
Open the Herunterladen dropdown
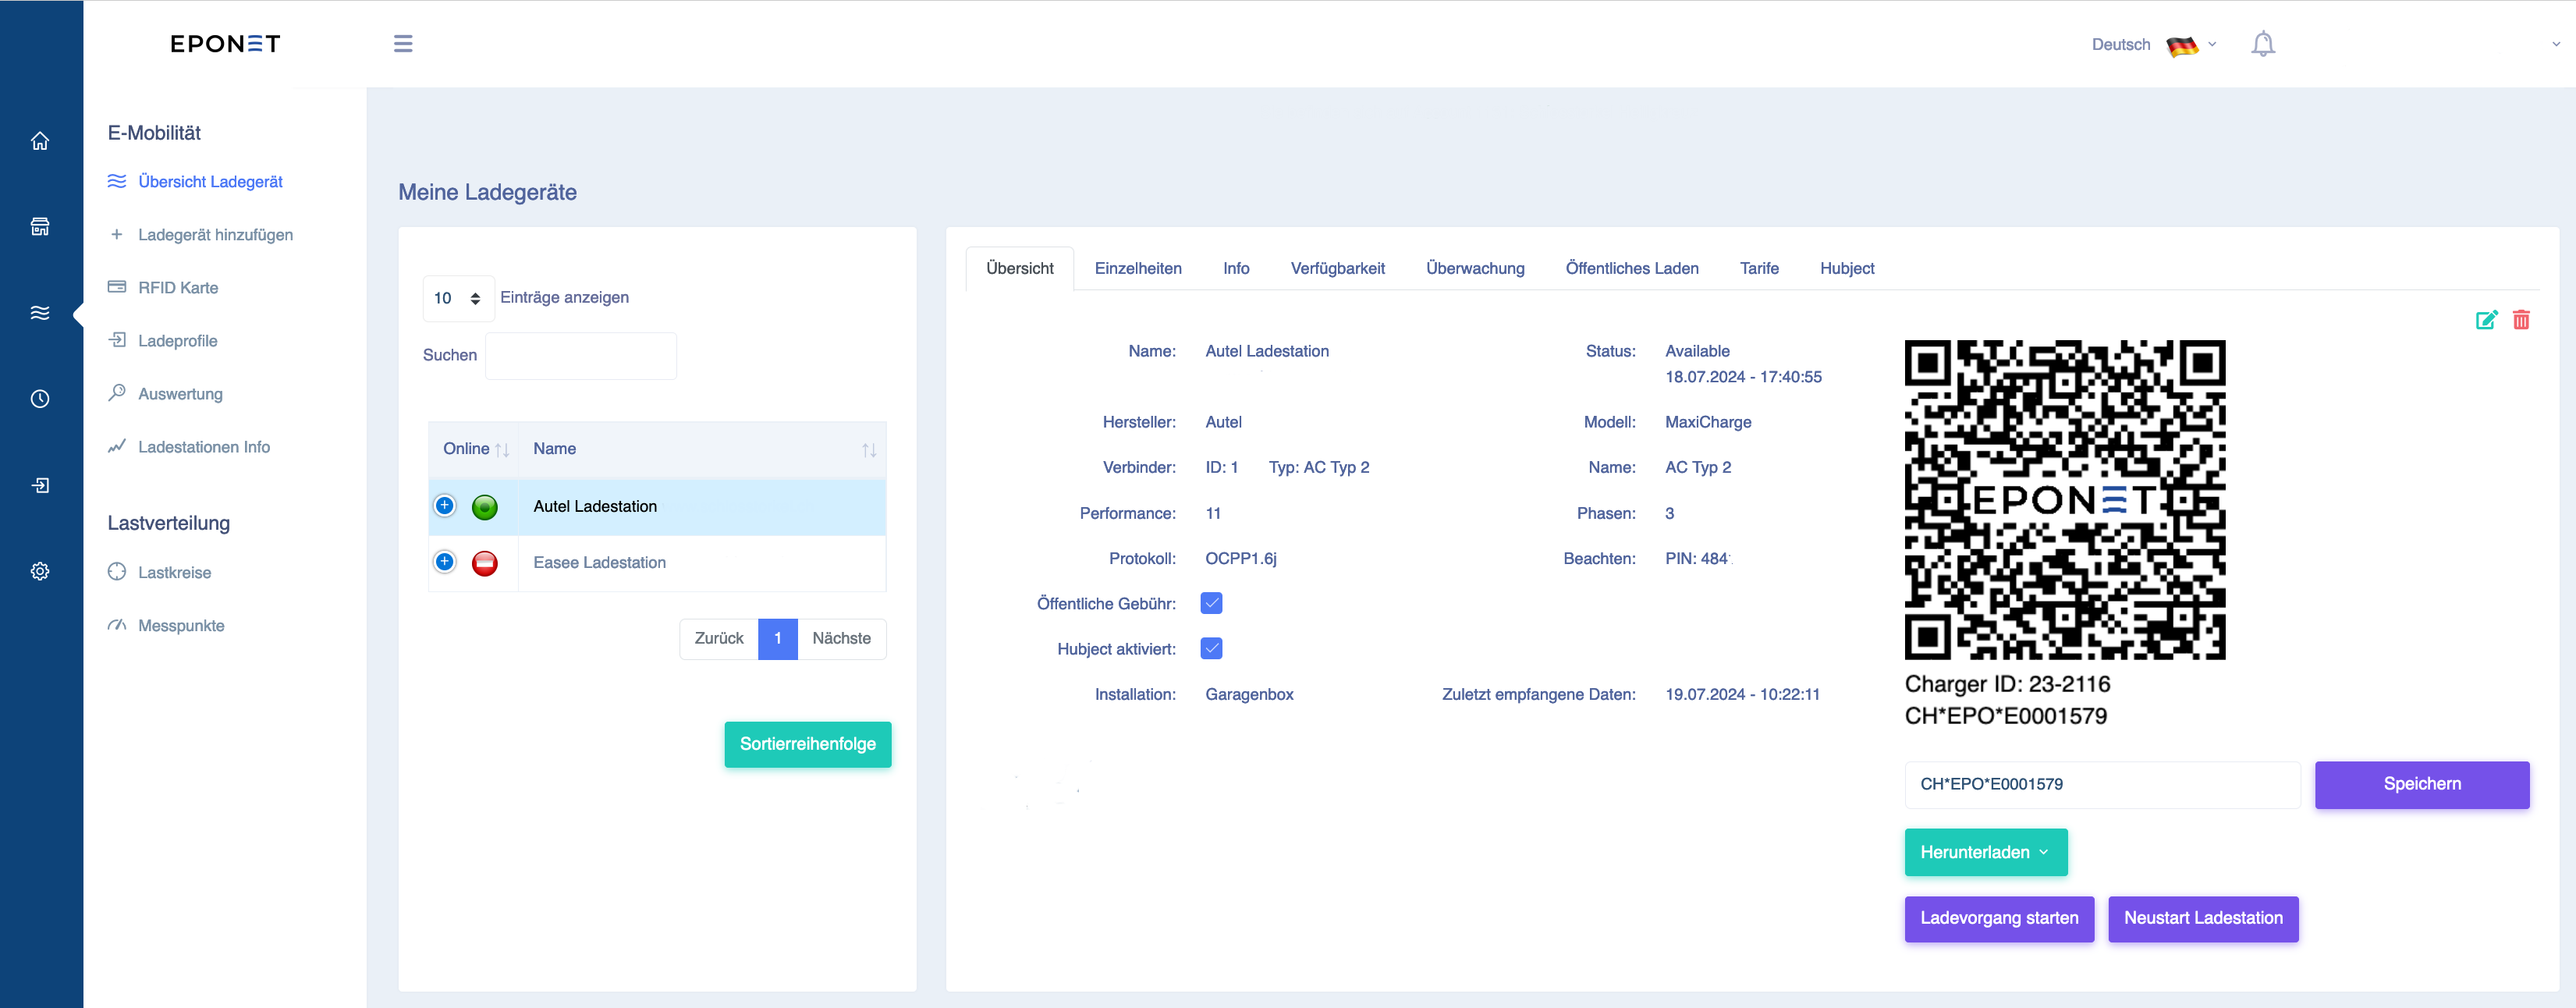(1985, 852)
